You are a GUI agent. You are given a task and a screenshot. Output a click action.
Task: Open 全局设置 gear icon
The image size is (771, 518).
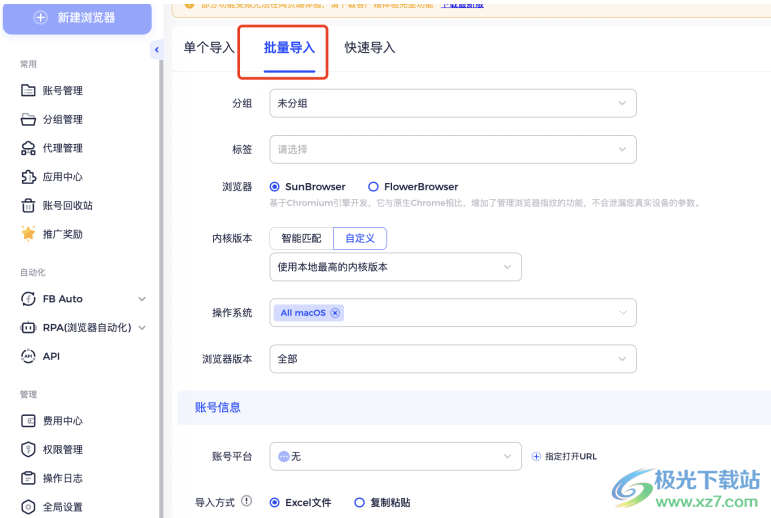[28, 507]
